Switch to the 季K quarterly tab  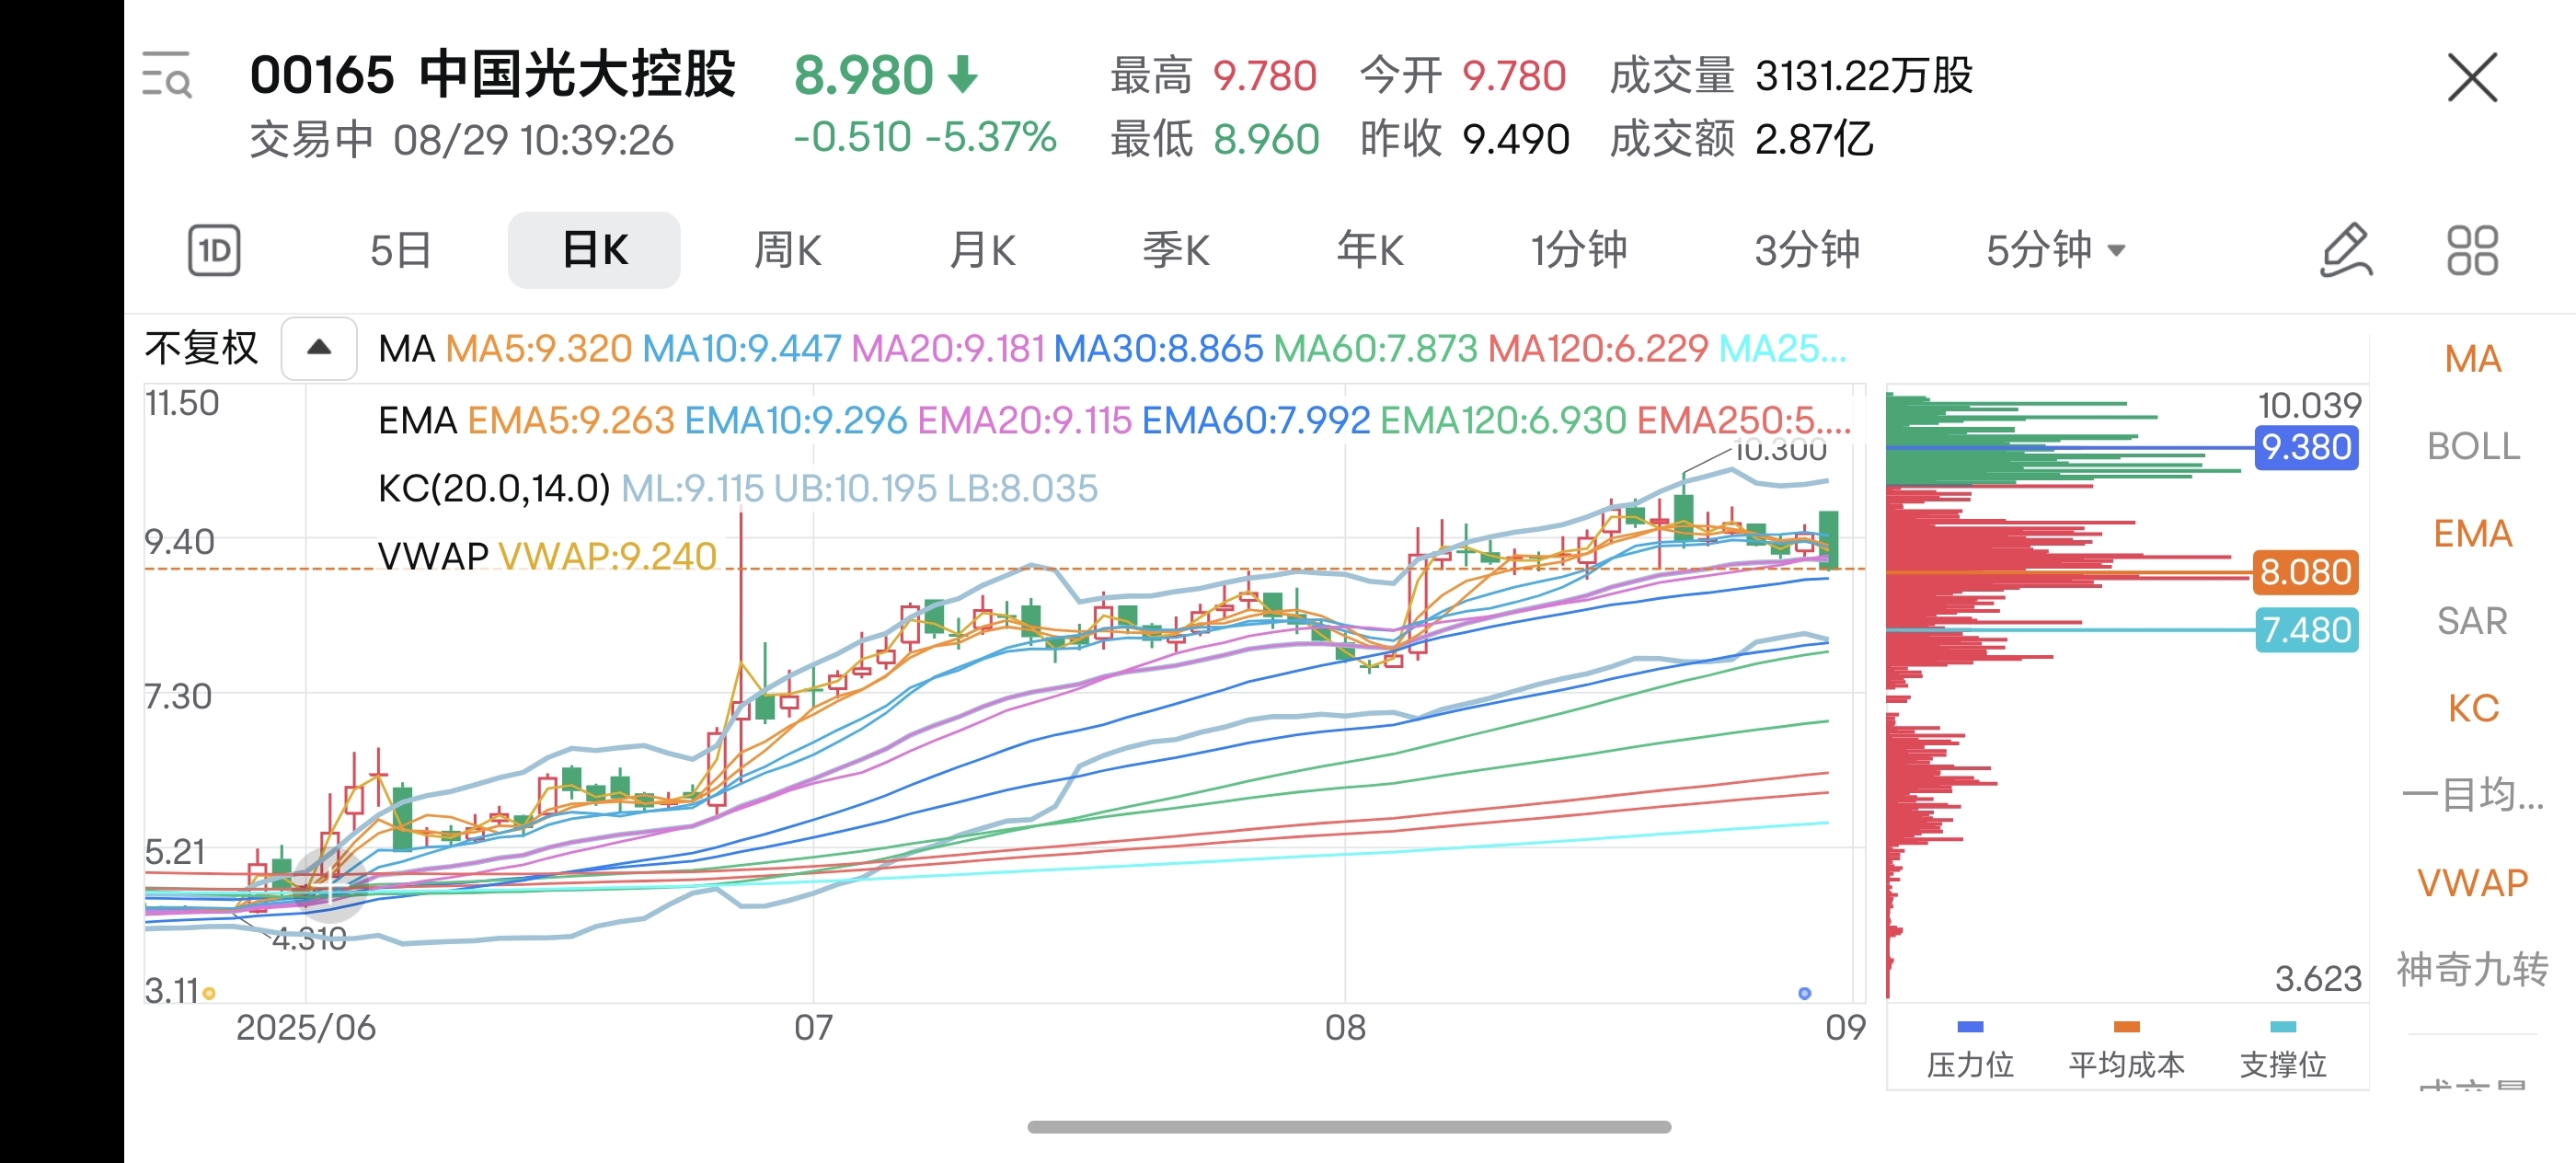pos(1176,250)
